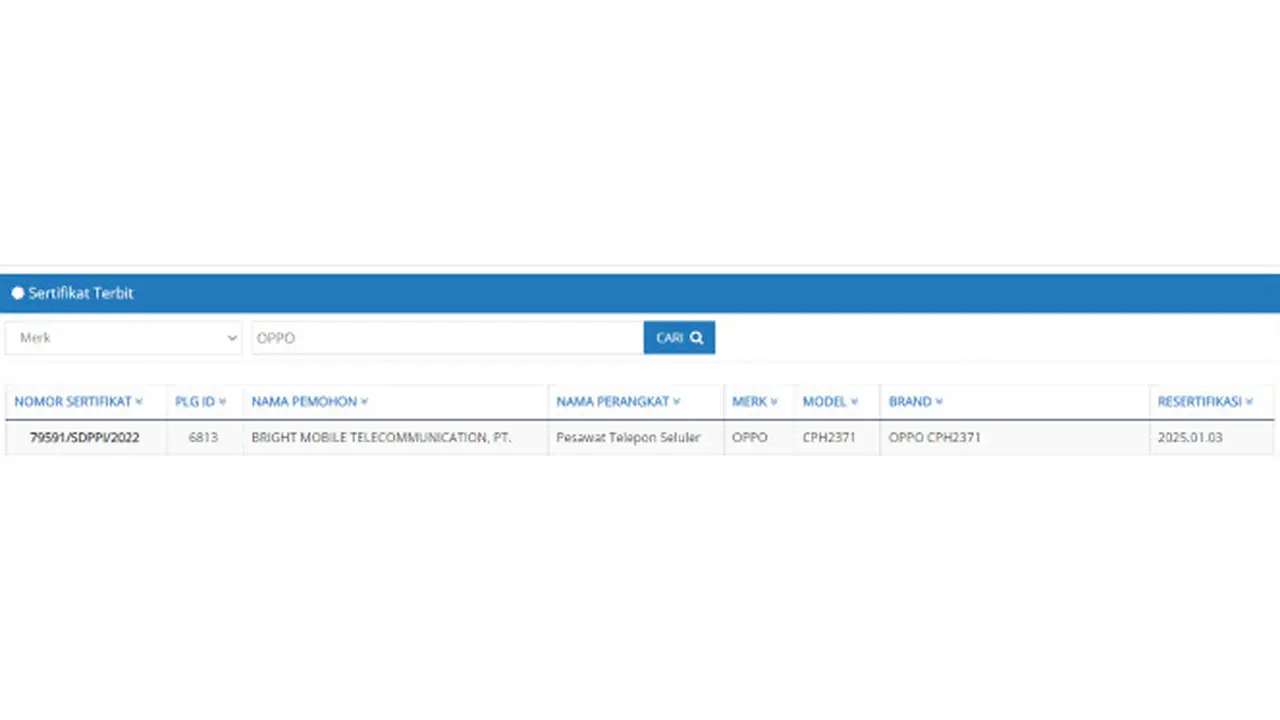Open the Merk filter dropdown
1280x720 pixels.
tap(124, 338)
